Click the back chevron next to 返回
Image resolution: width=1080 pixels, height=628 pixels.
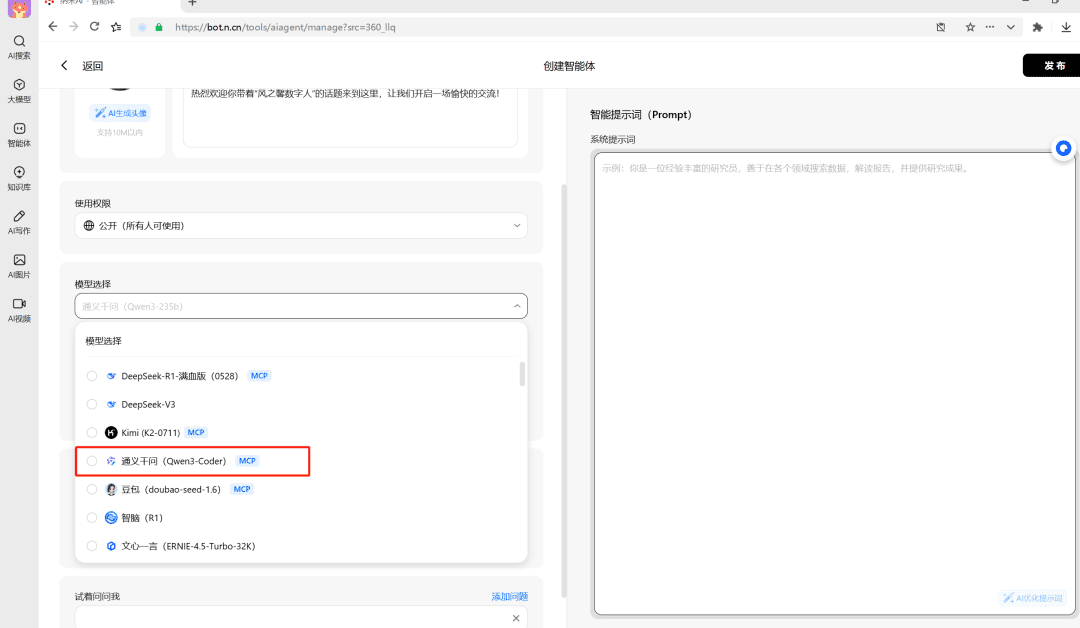(x=64, y=65)
